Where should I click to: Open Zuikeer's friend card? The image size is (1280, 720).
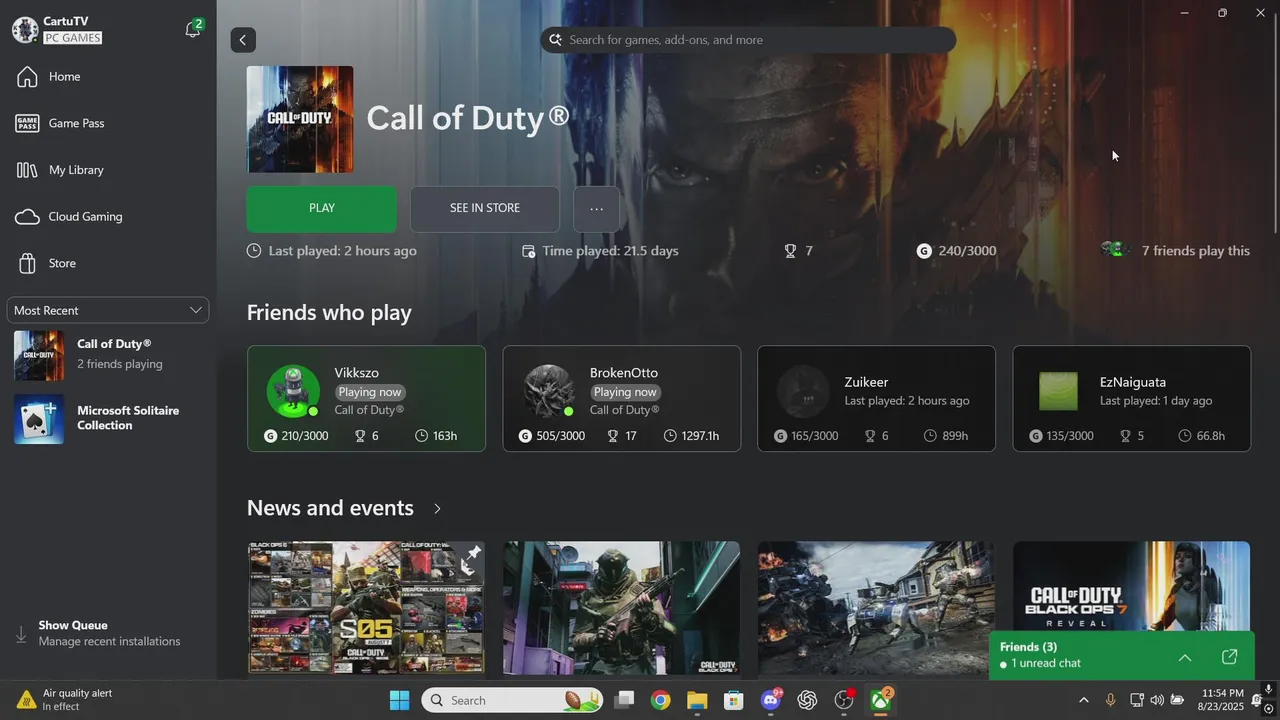point(877,399)
